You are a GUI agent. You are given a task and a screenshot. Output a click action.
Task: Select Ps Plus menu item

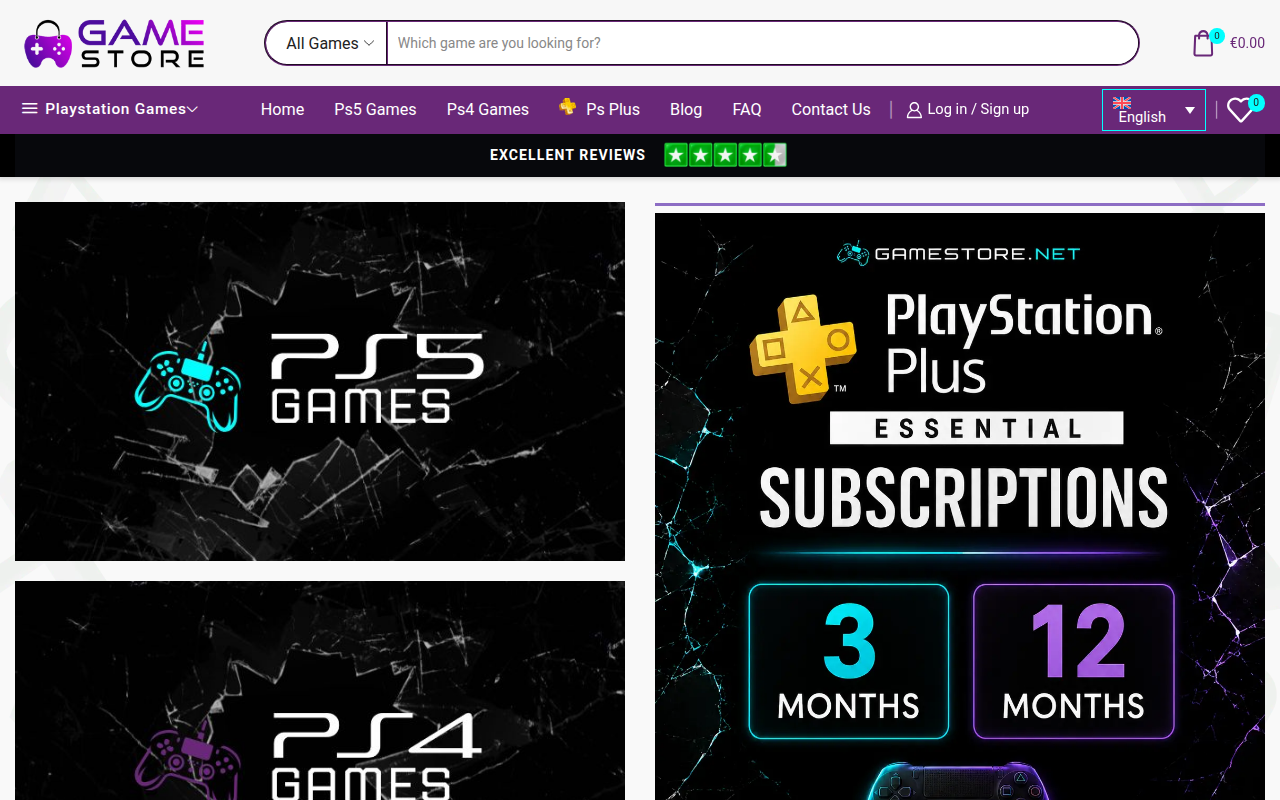click(613, 109)
